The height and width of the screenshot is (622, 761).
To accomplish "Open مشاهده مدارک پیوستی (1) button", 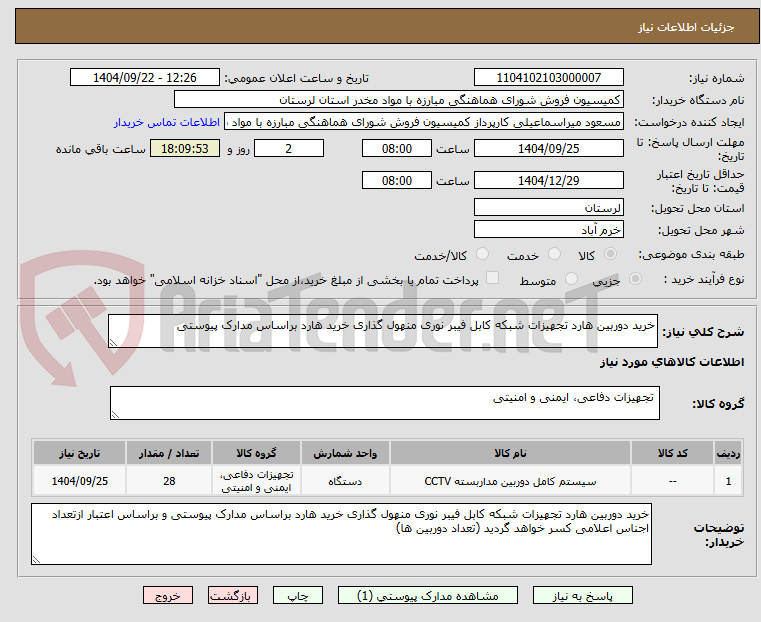I will 428,595.
